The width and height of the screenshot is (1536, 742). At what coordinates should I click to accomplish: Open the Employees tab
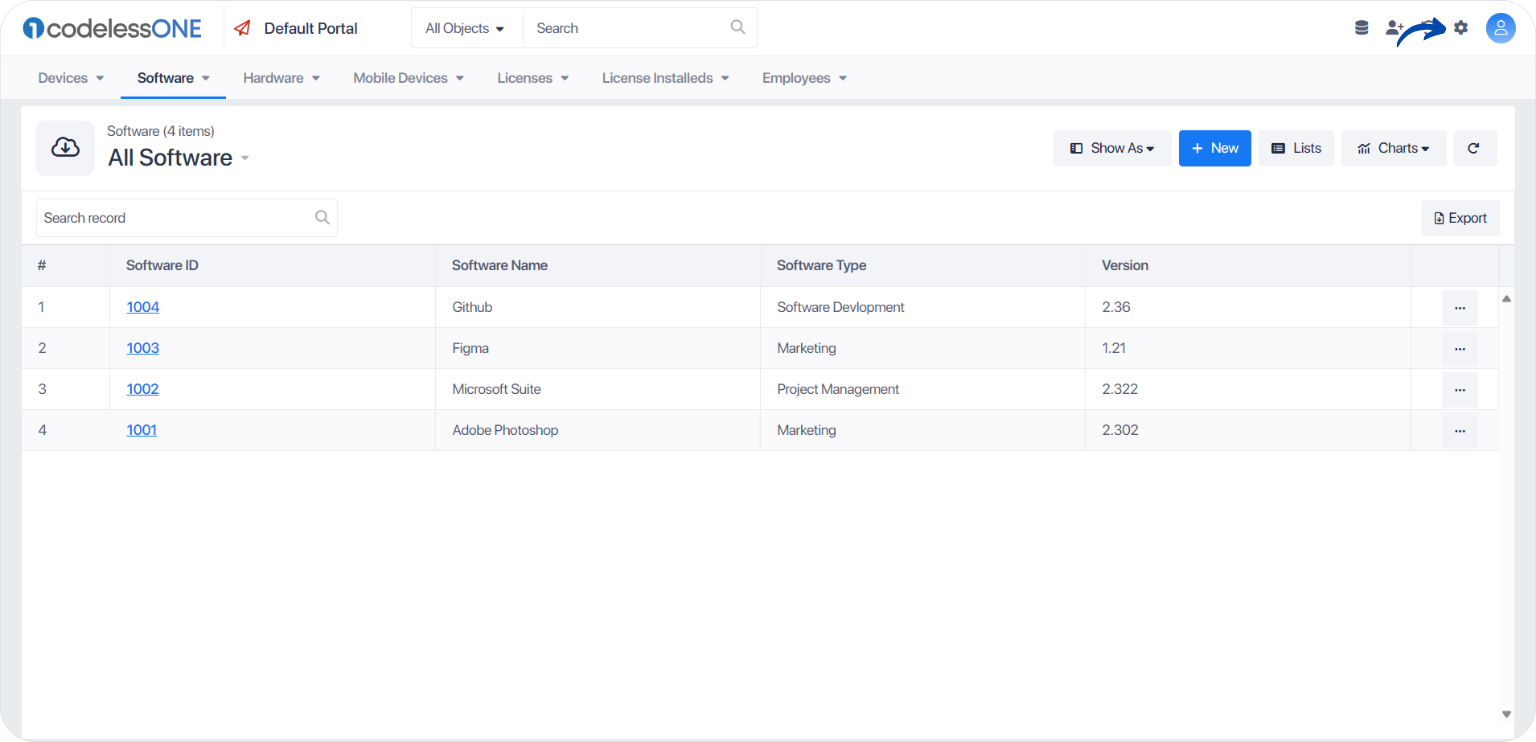coord(796,78)
